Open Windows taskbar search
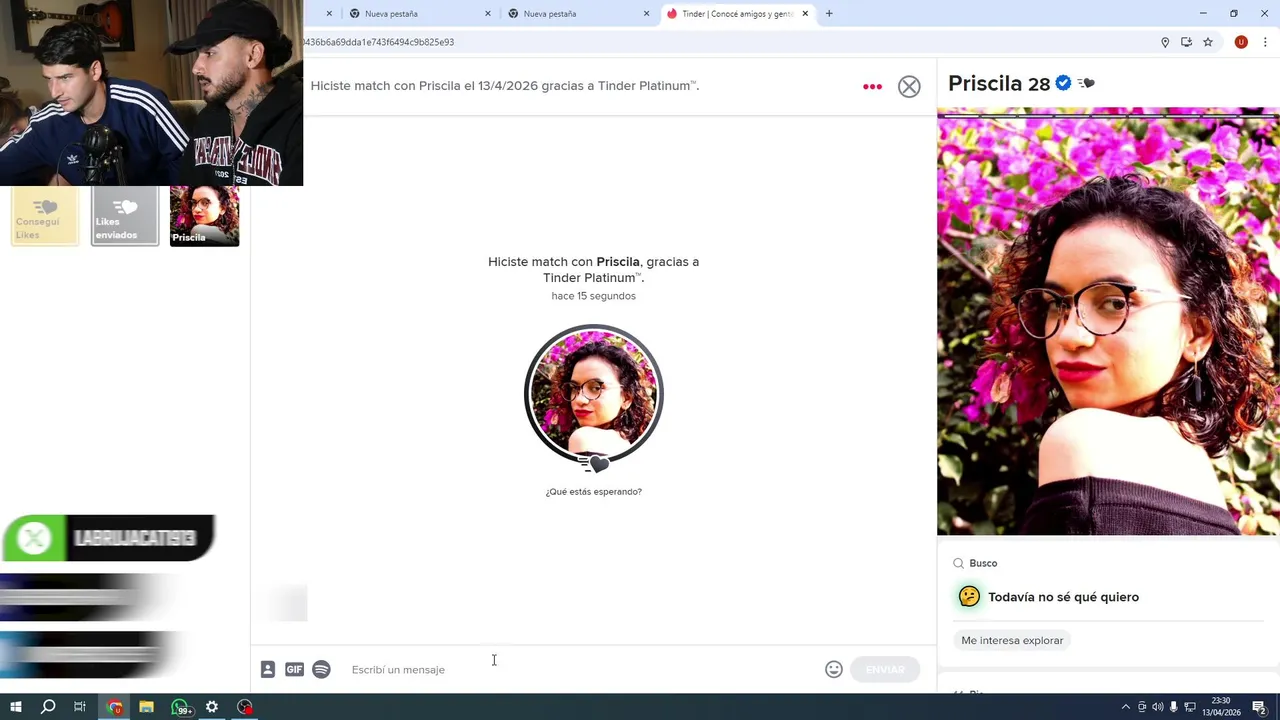This screenshot has height=720, width=1280. click(48, 707)
